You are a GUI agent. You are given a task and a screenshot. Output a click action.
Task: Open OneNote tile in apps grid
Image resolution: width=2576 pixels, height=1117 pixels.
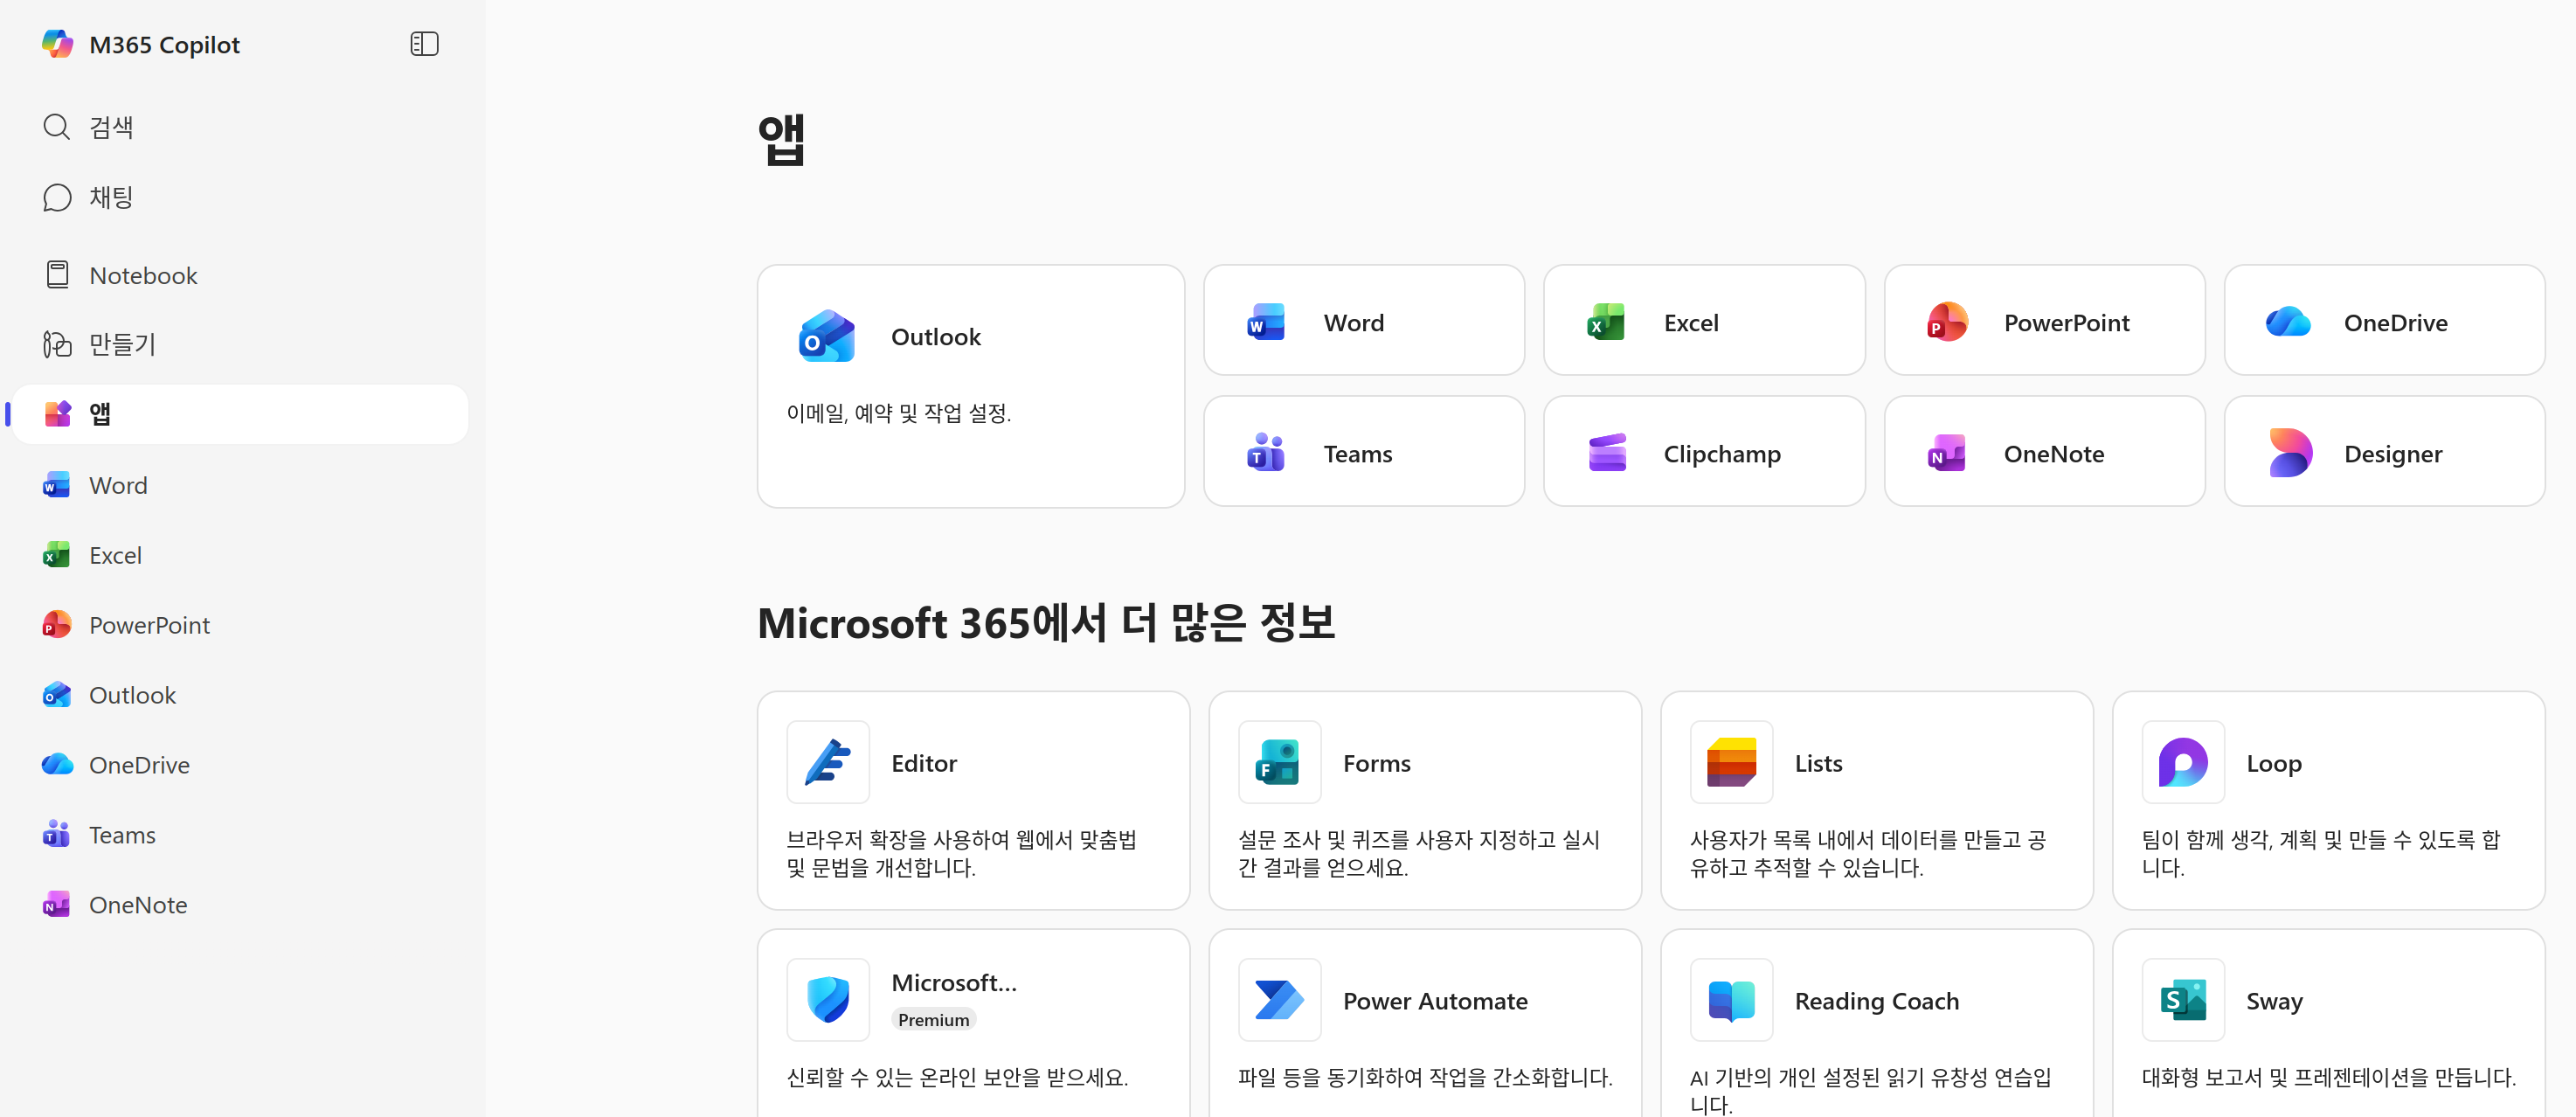point(2043,453)
